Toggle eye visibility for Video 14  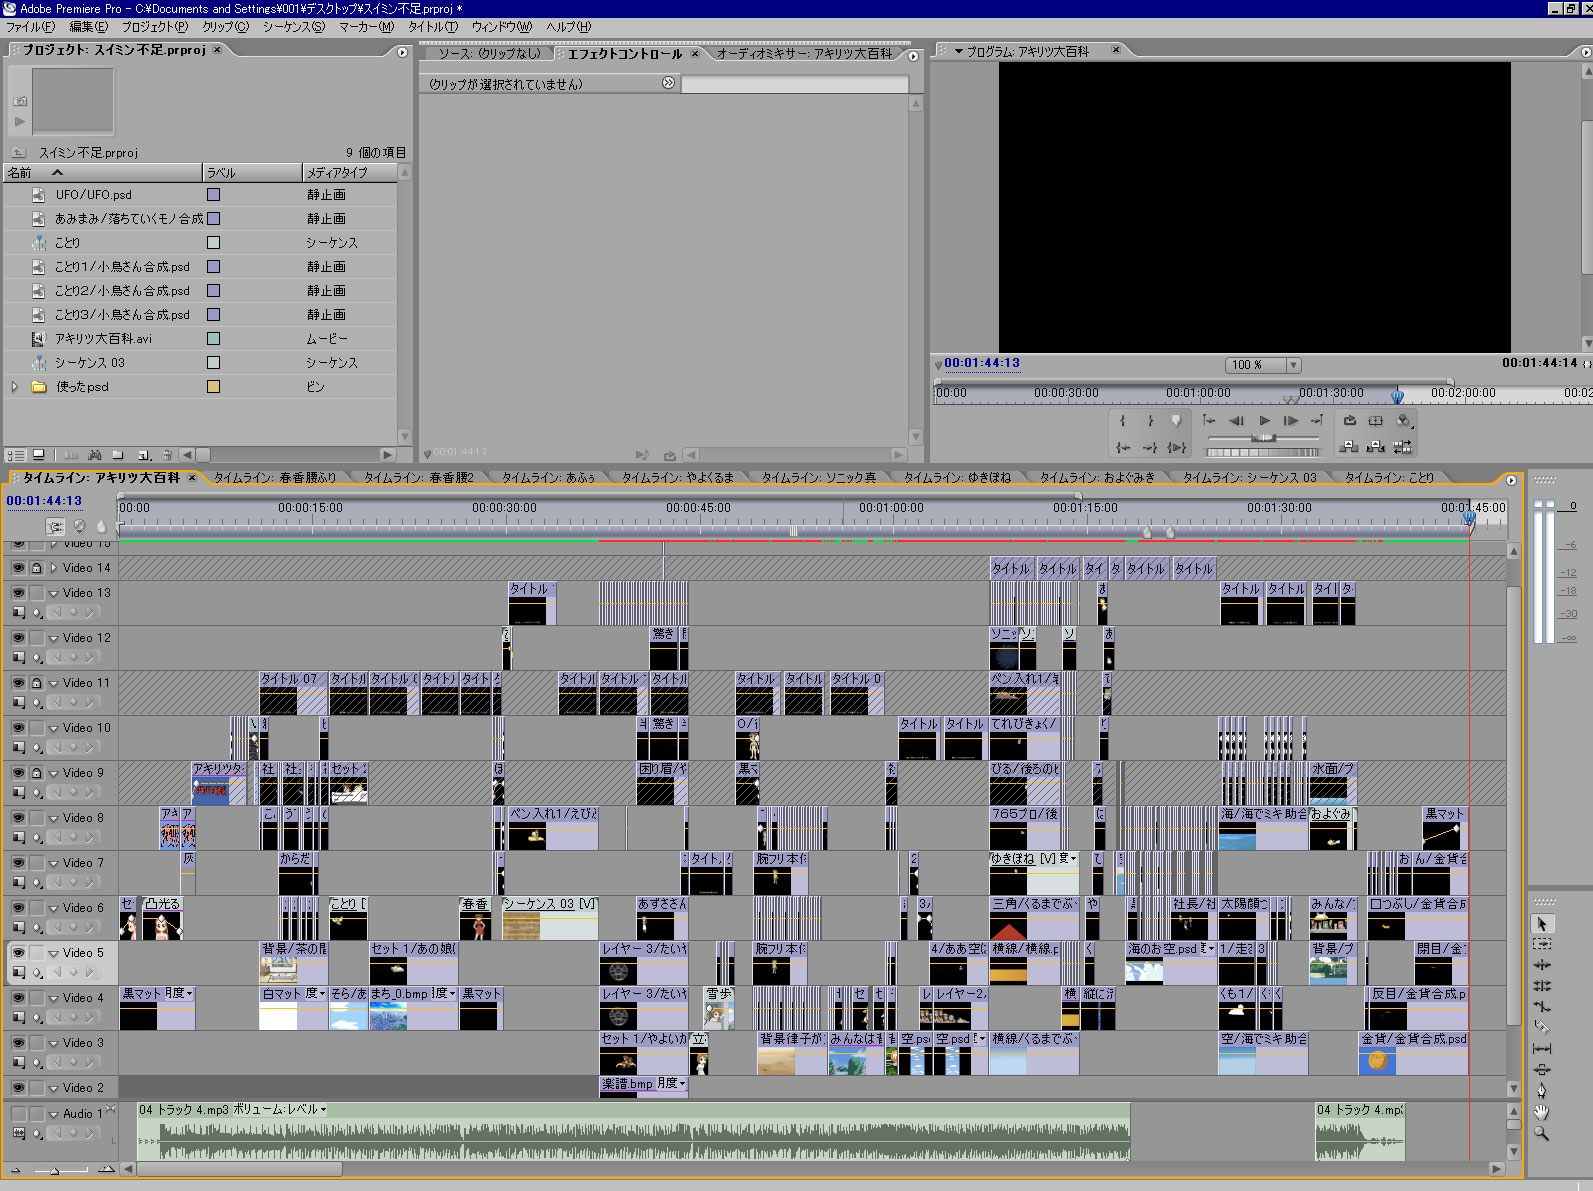[18, 567]
